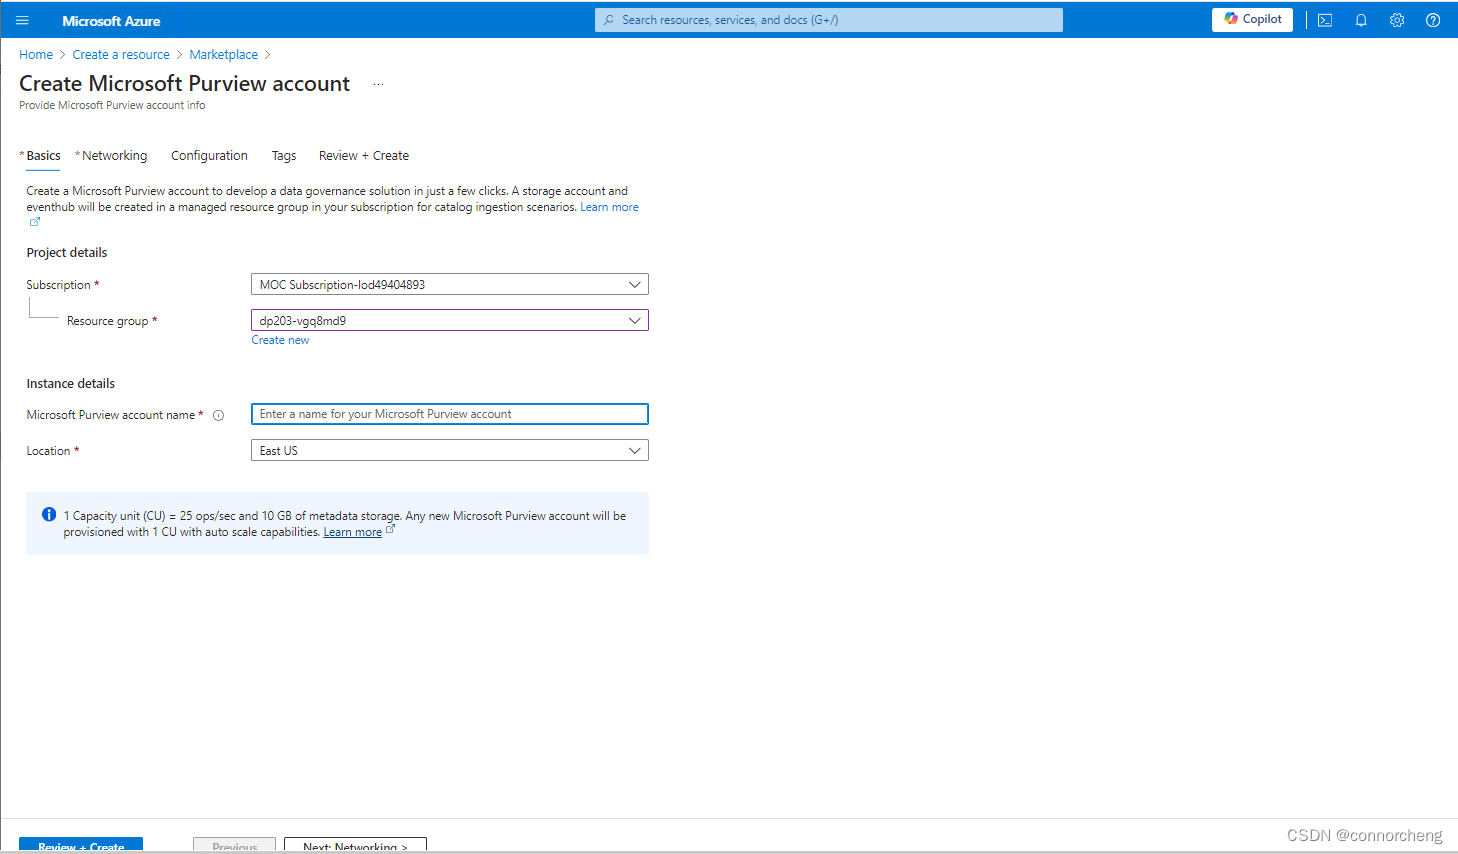Navigate to Marketplace breadcrumb
The width and height of the screenshot is (1458, 854).
coord(224,55)
